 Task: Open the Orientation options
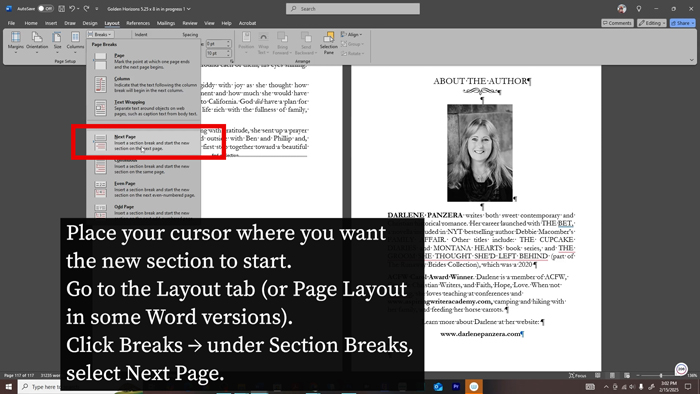[37, 42]
